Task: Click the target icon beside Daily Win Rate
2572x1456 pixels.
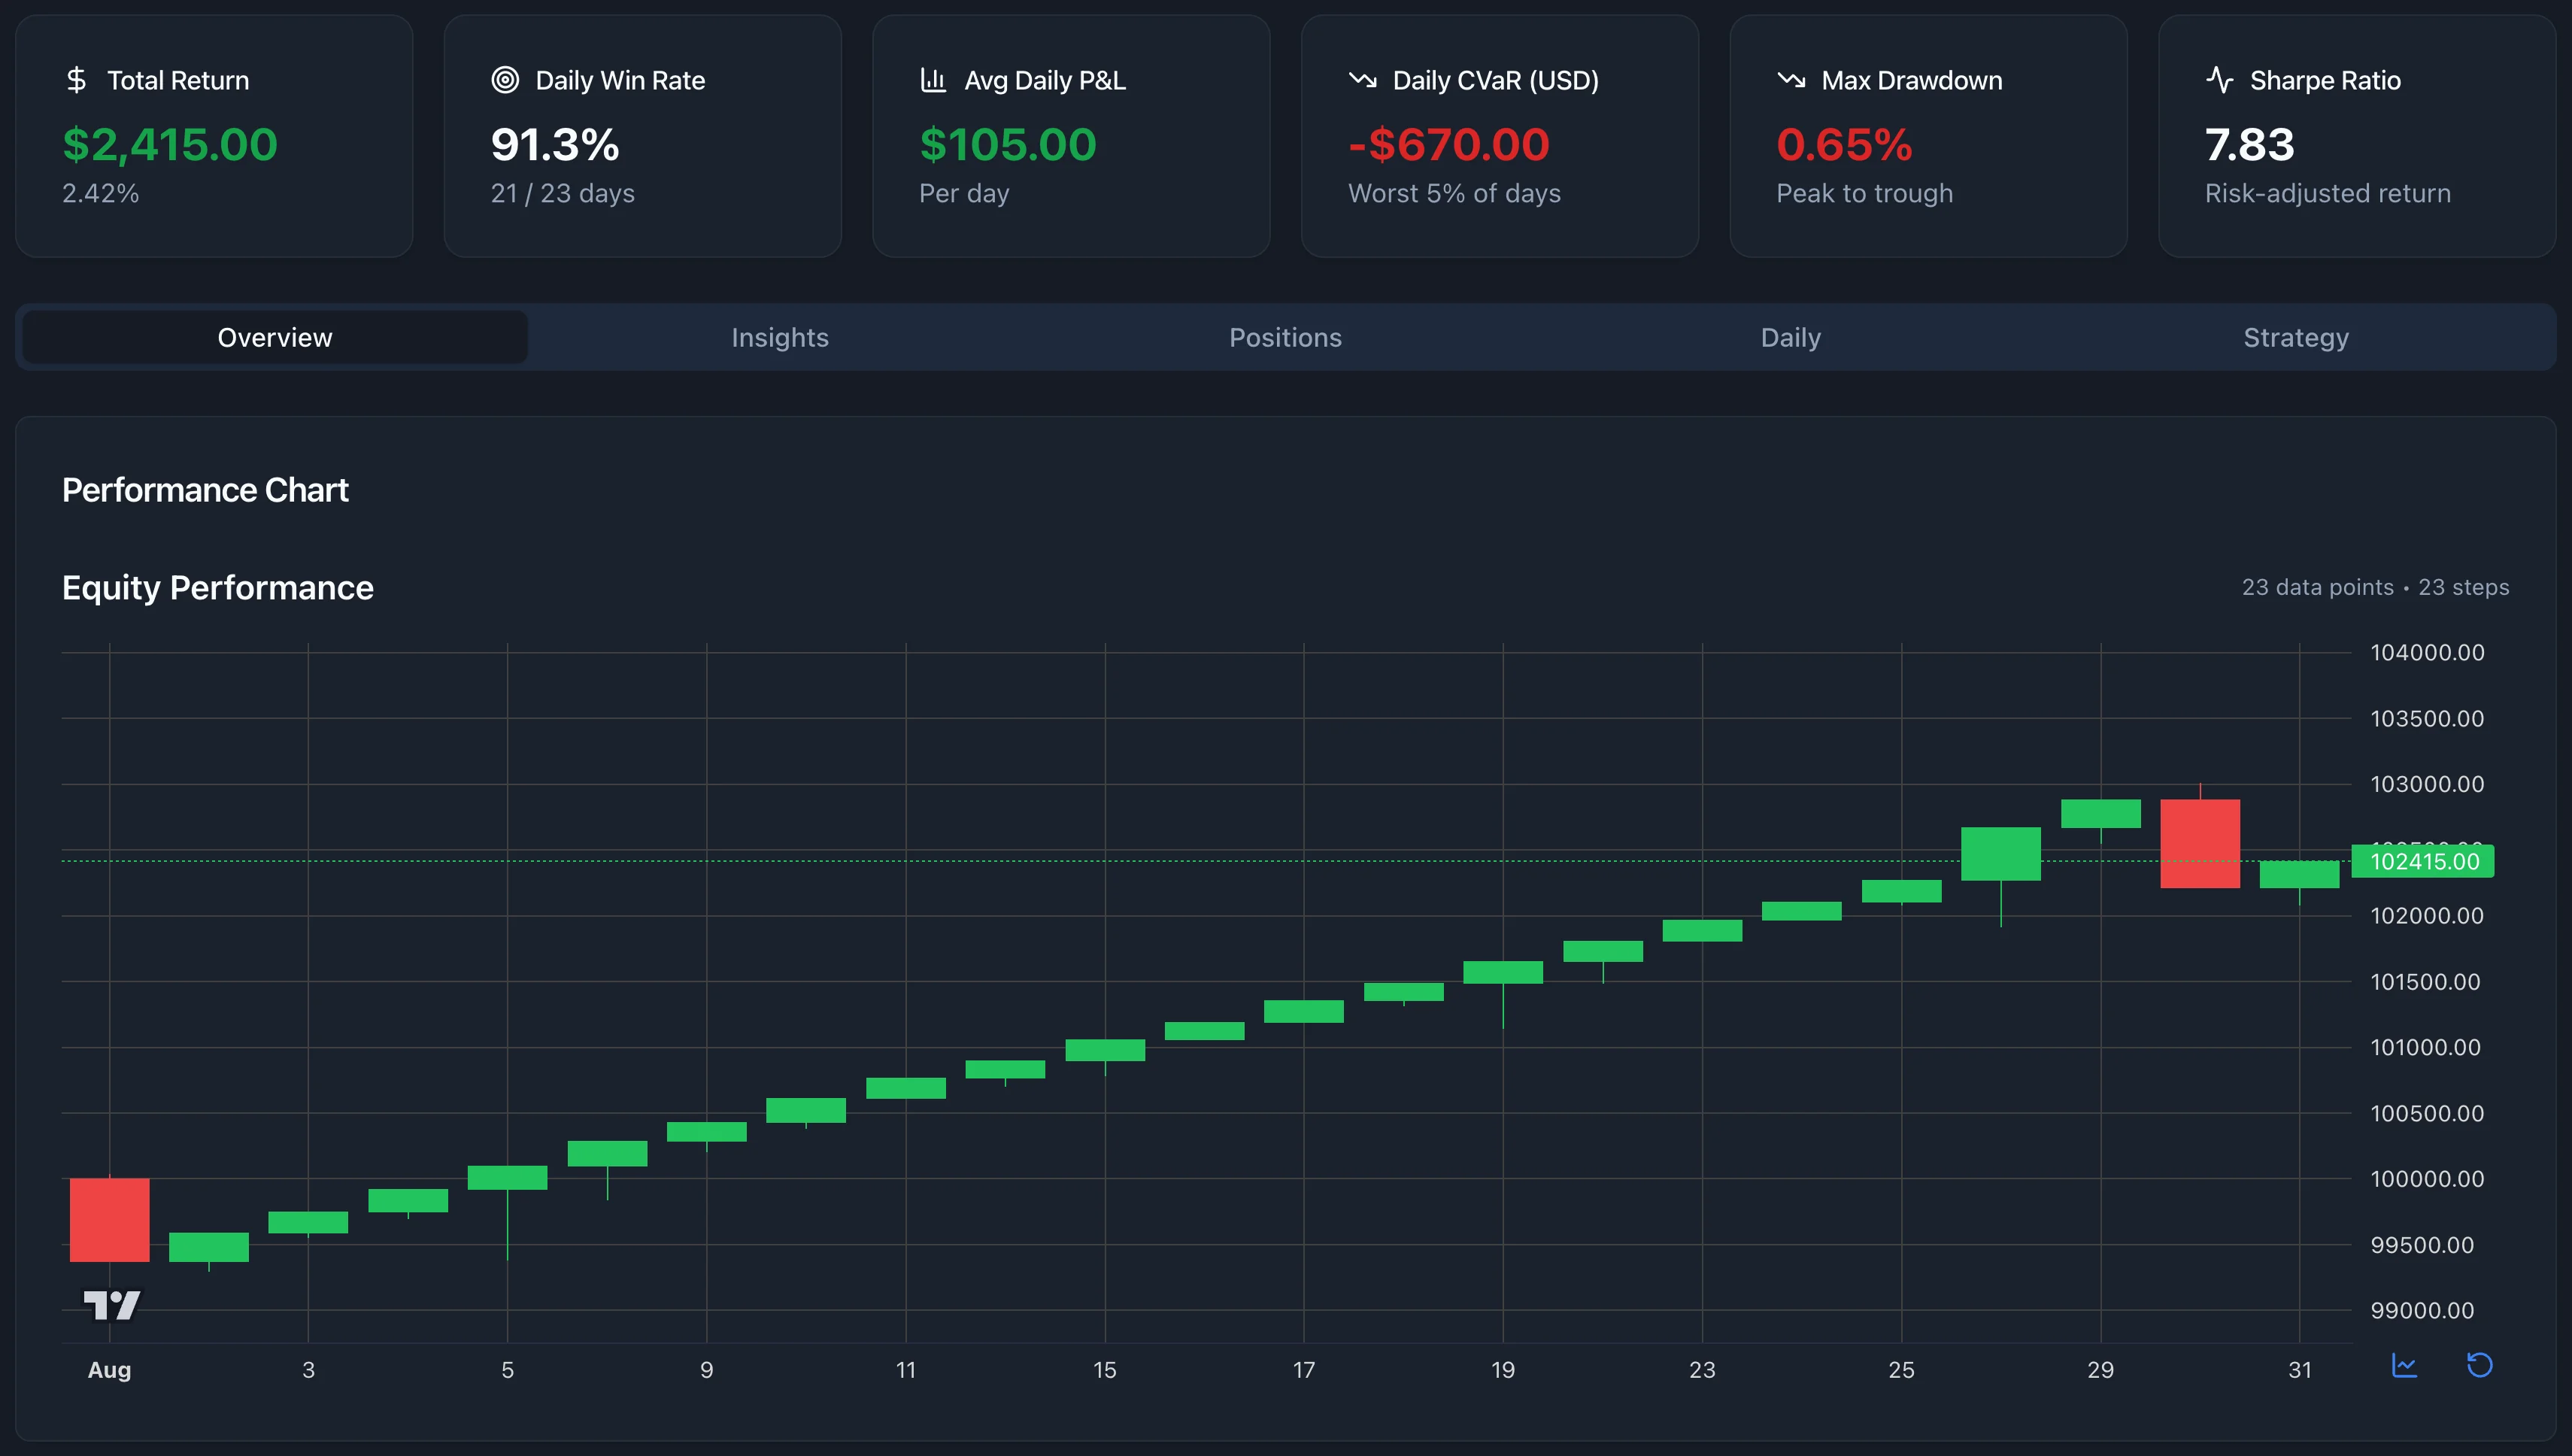Action: (505, 80)
